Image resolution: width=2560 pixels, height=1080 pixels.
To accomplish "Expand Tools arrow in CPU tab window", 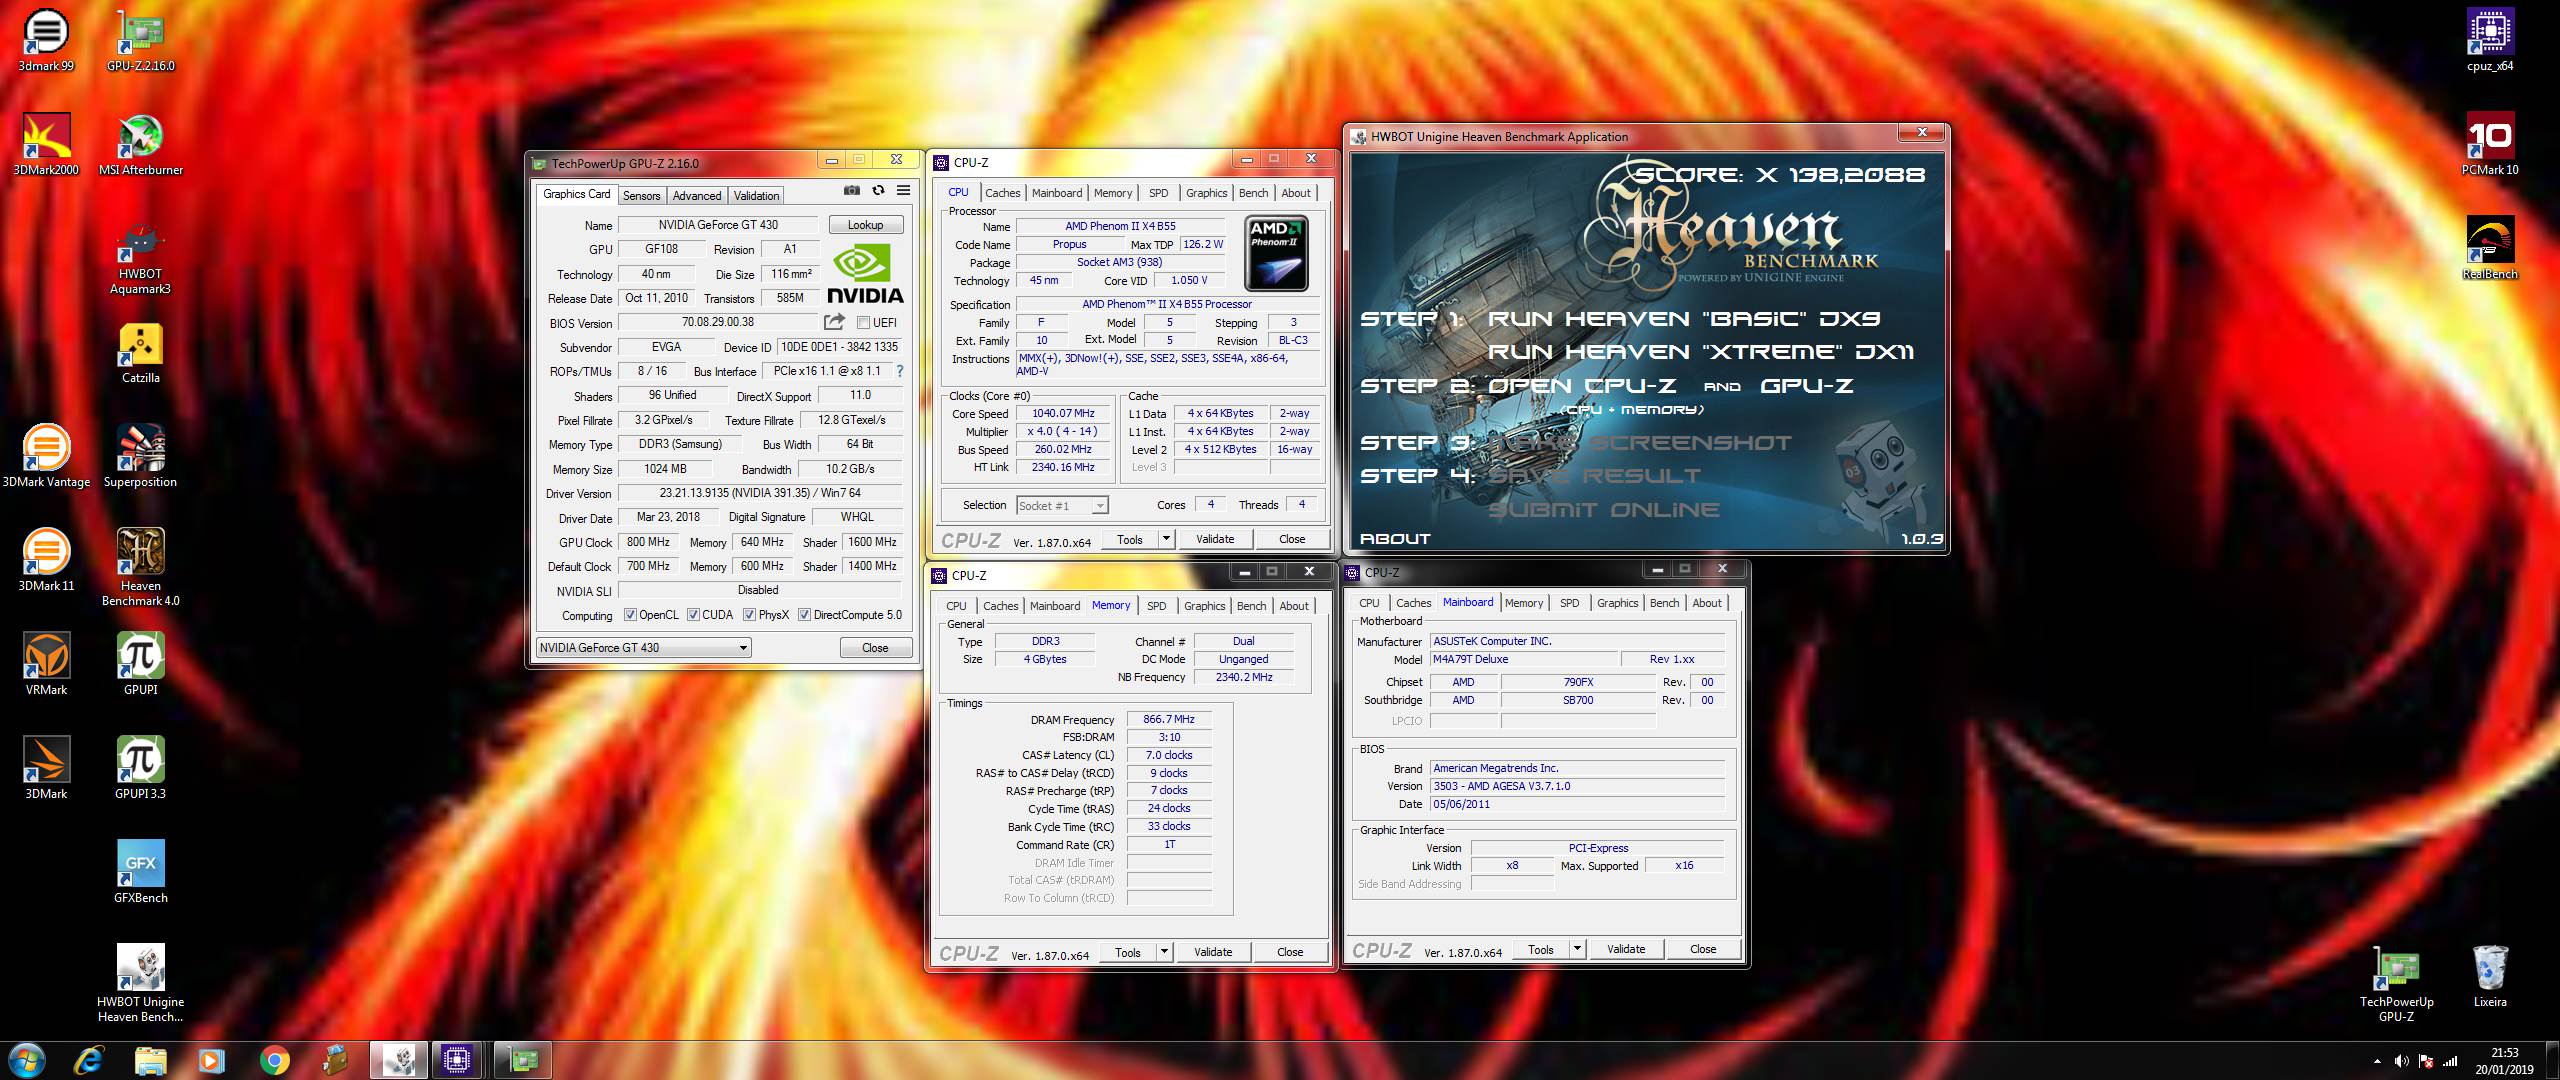I will (1166, 539).
